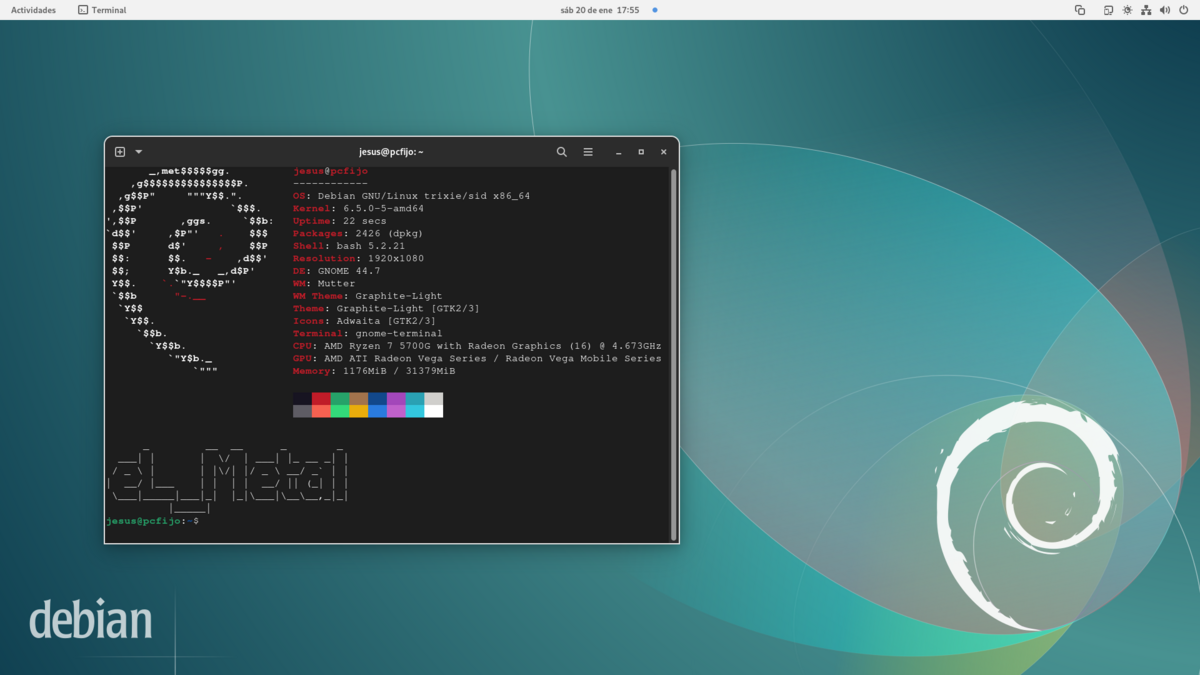Click the Shell: bash 5.2.21 line
This screenshot has width=1200, height=675.
[349, 246]
